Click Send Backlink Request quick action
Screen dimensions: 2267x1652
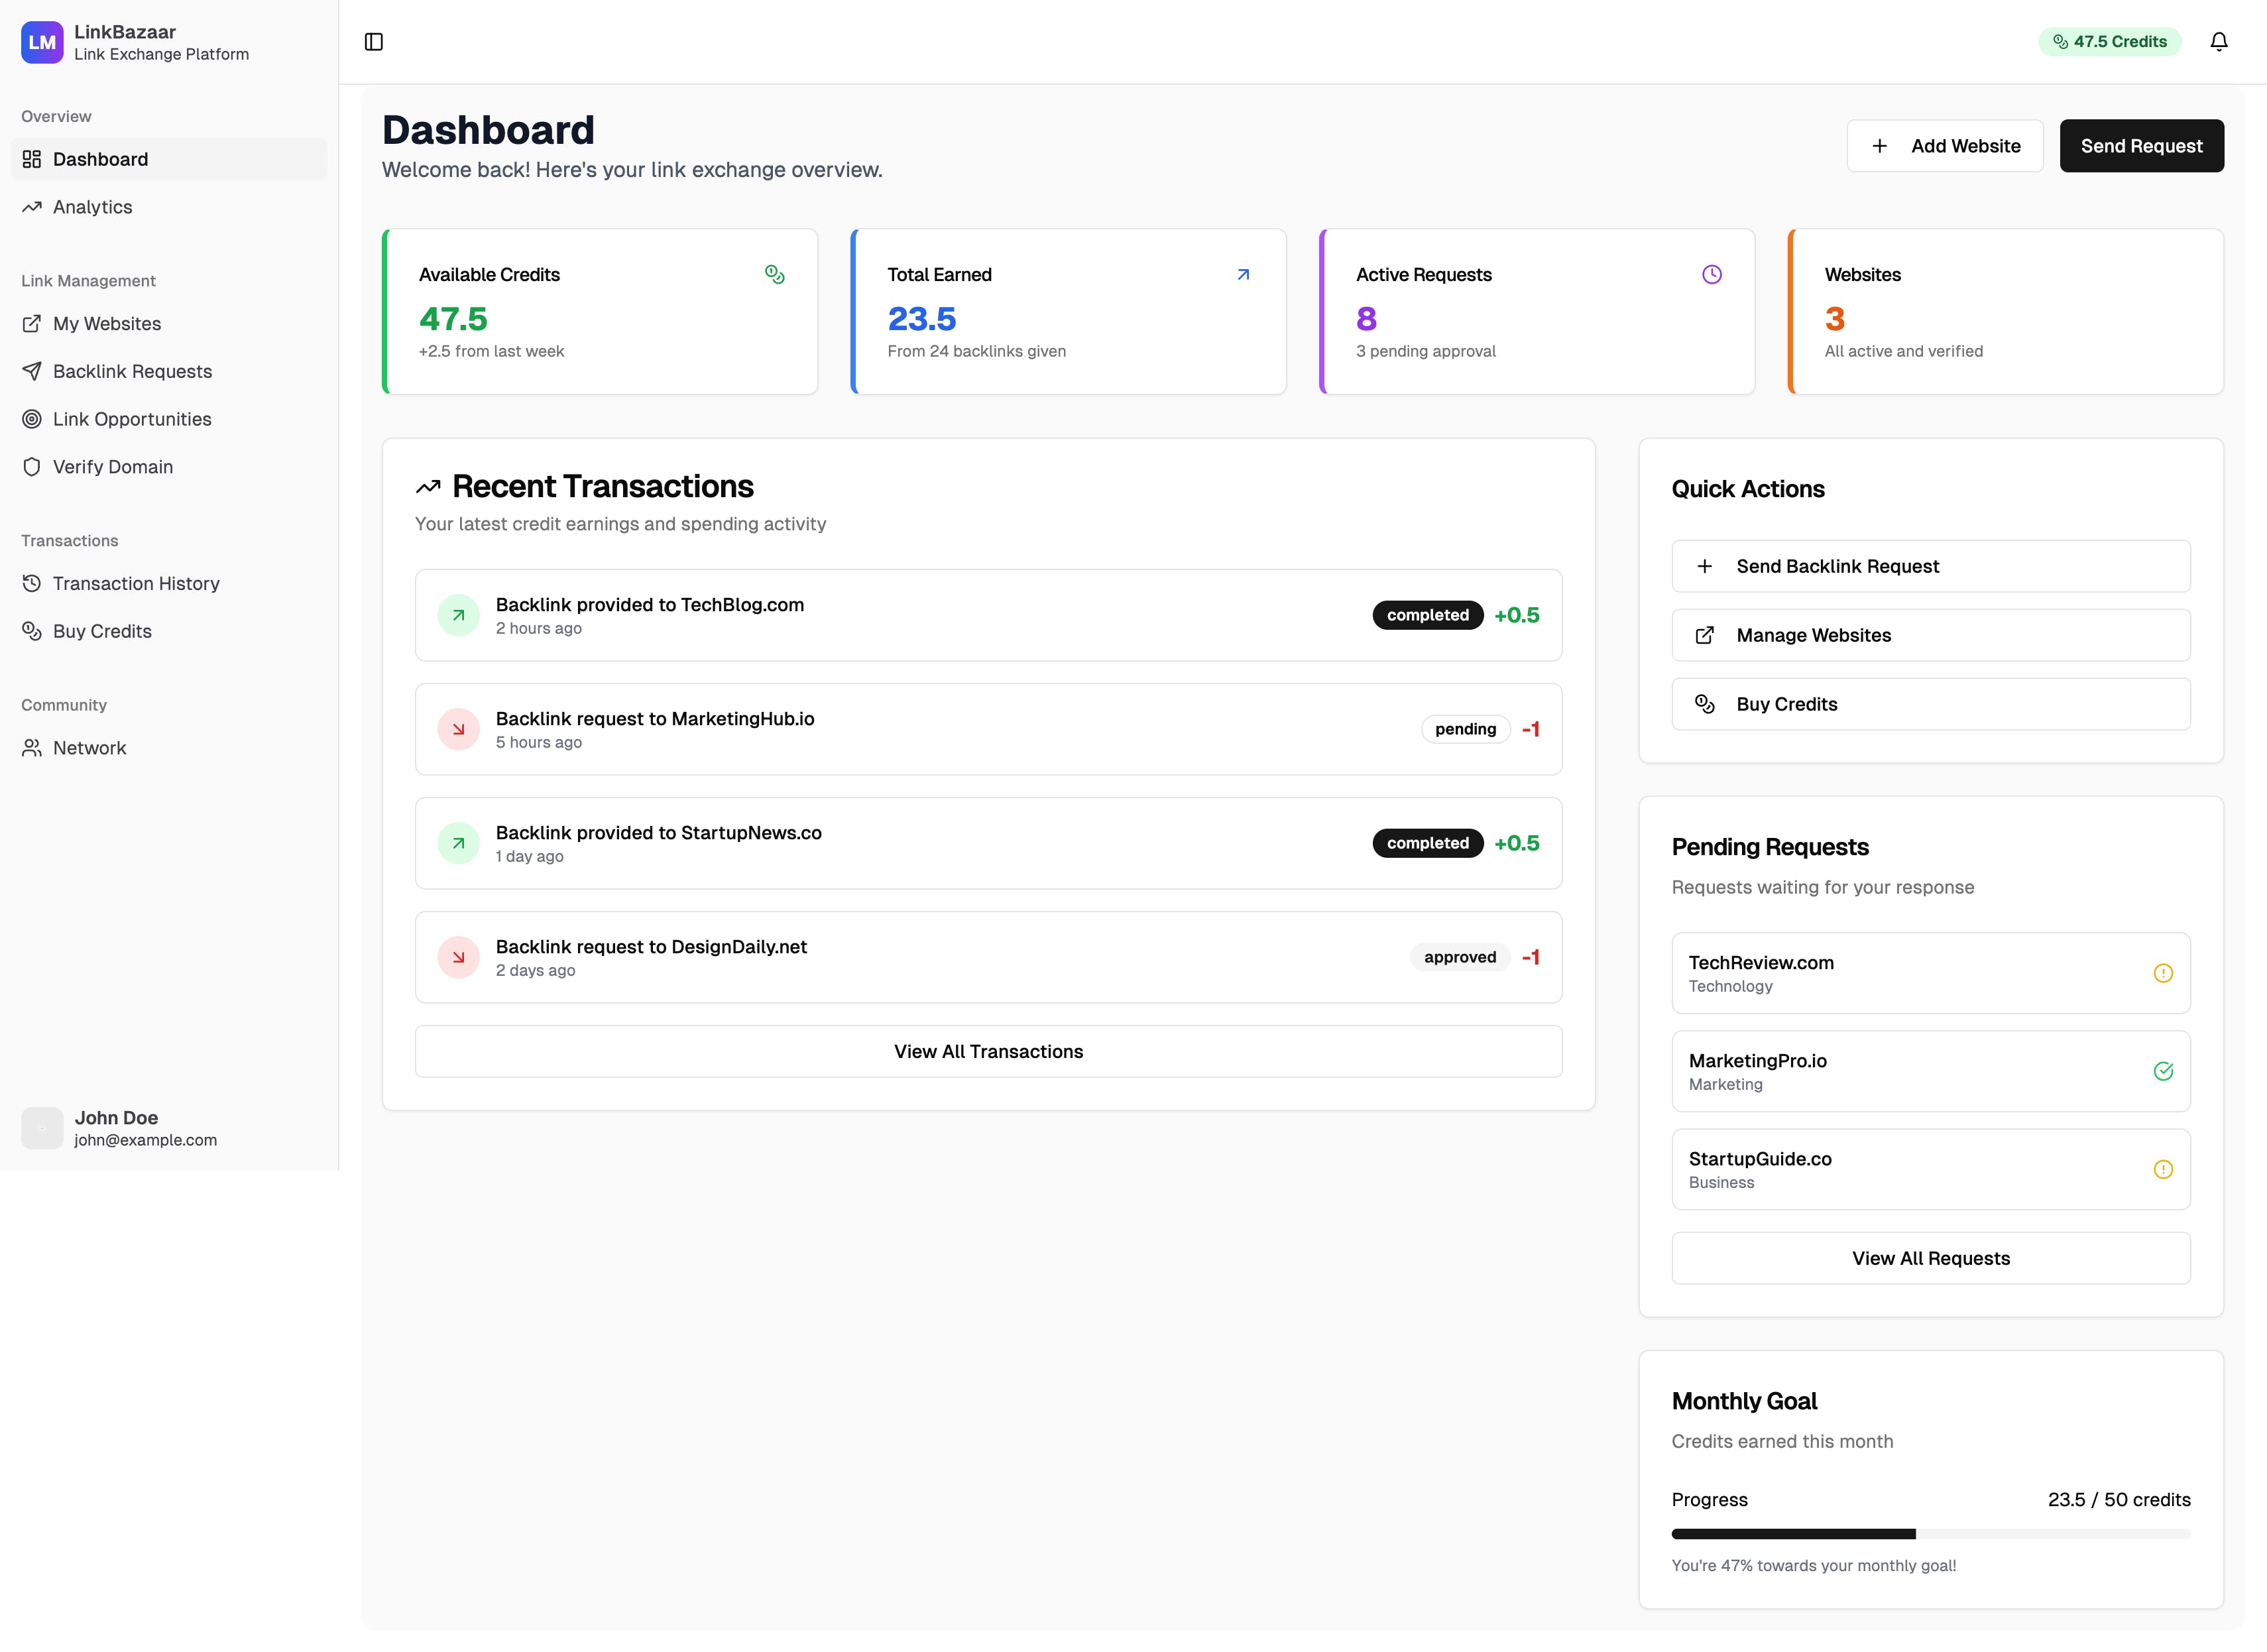pyautogui.click(x=1930, y=566)
